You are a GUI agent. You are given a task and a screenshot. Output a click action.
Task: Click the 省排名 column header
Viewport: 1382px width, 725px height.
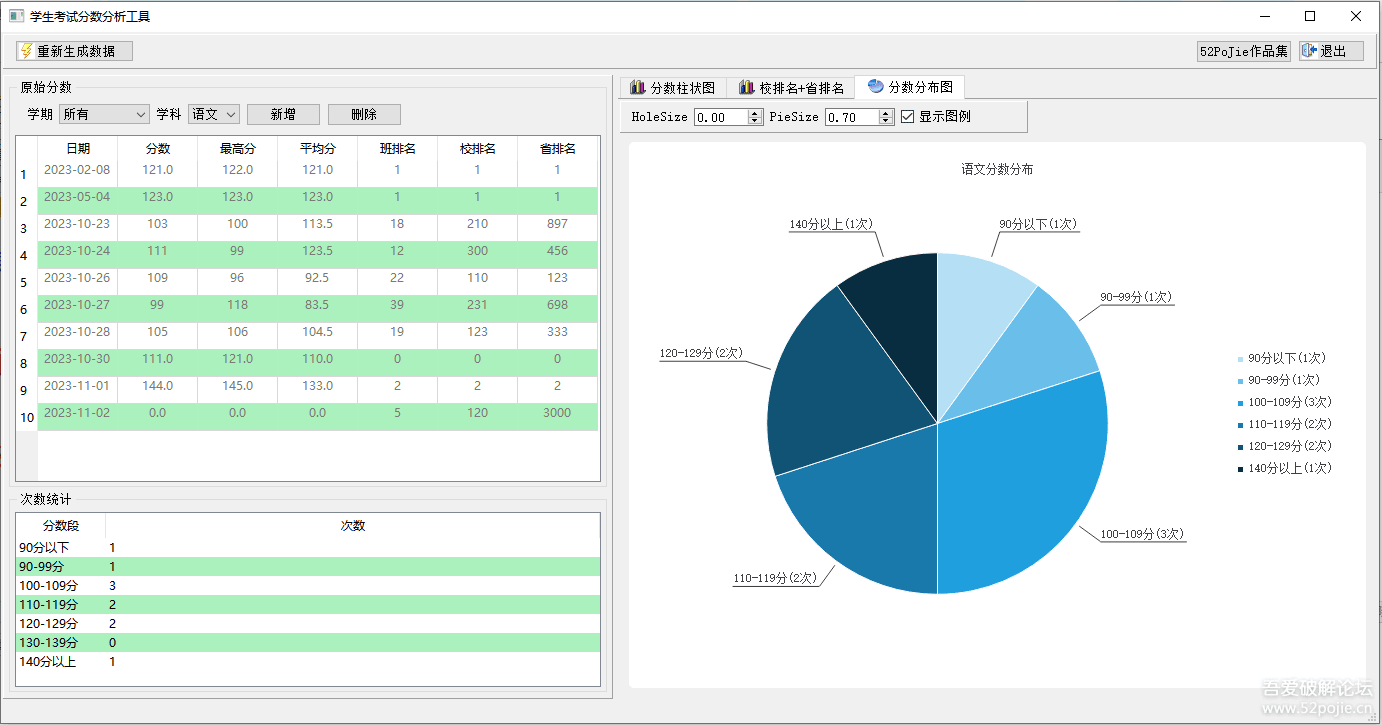click(558, 149)
